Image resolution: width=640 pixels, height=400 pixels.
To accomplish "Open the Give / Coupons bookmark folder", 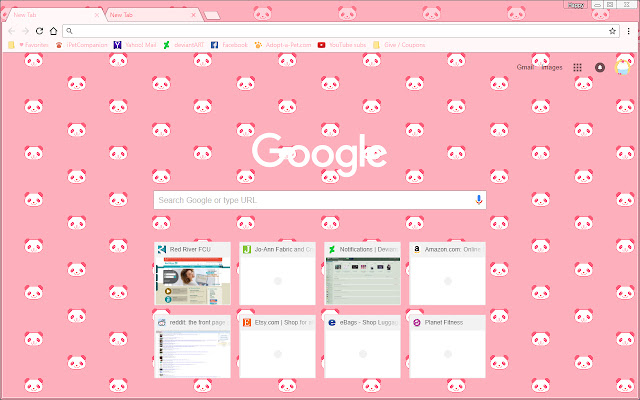I will [399, 45].
